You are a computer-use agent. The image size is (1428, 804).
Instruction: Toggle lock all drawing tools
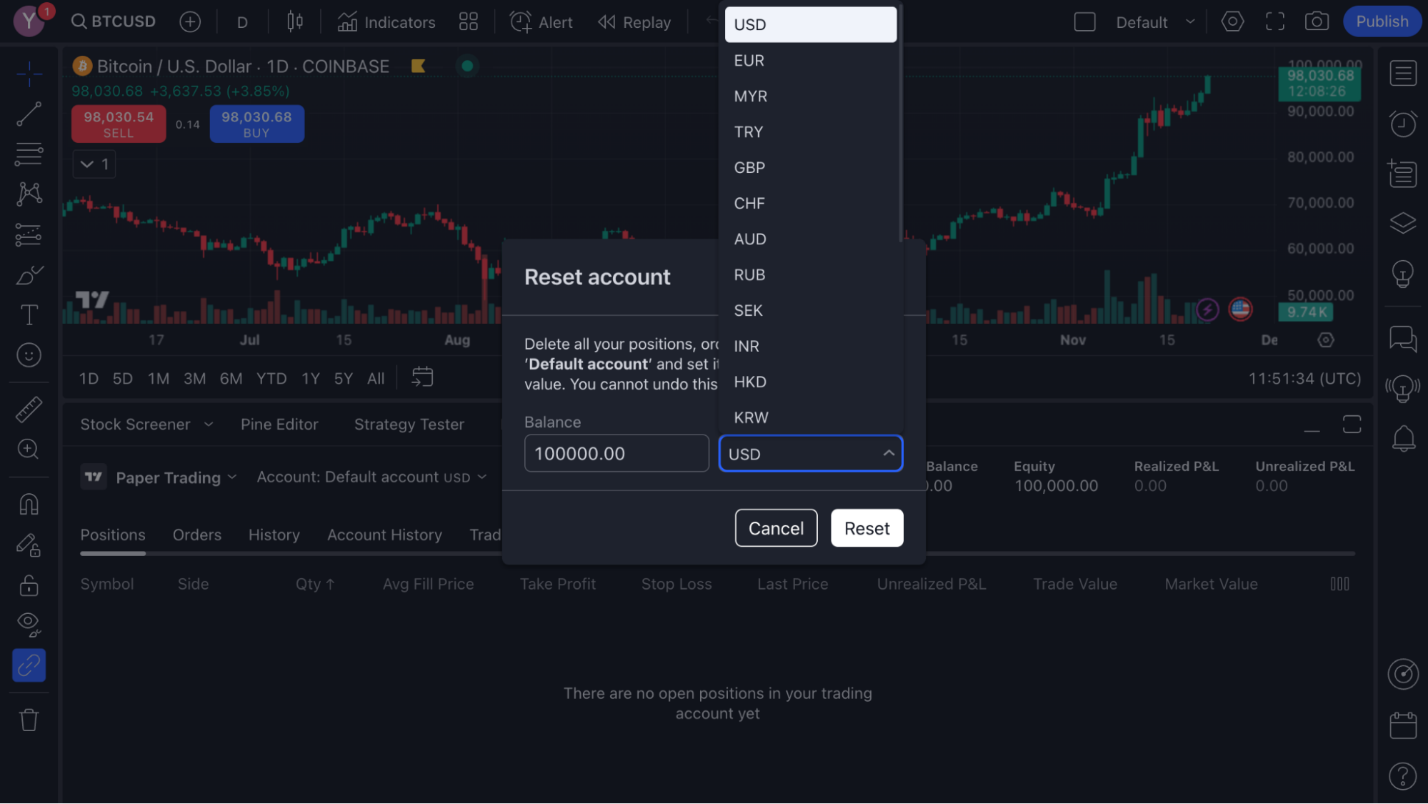pos(29,585)
